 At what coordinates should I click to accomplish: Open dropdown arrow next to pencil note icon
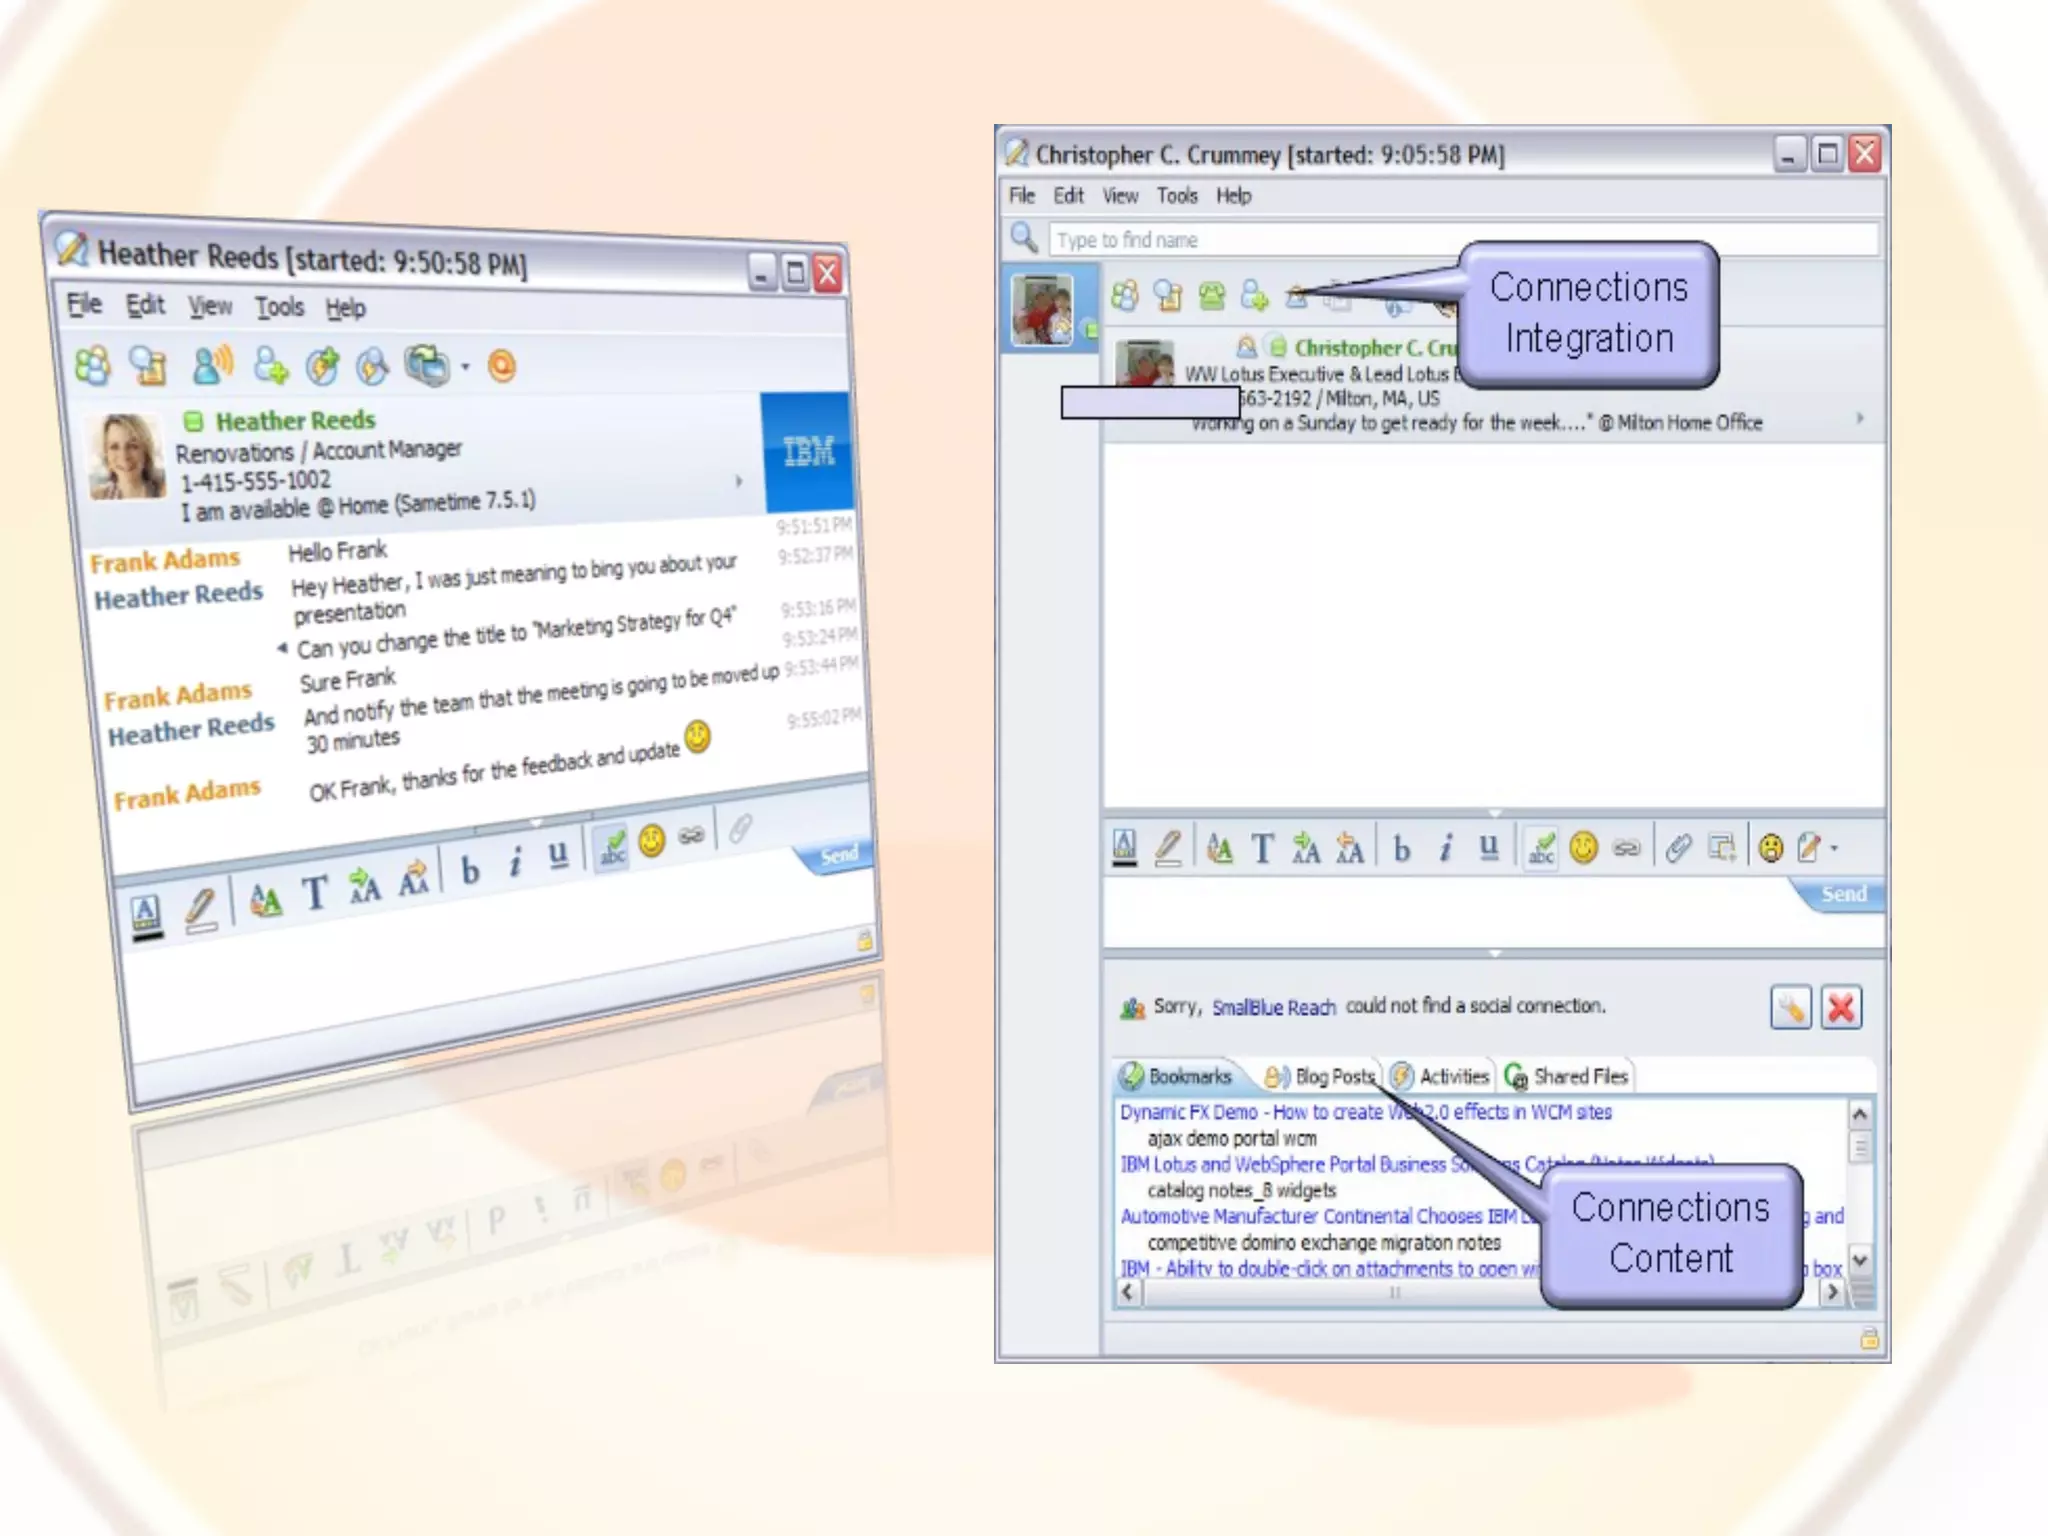[1834, 849]
